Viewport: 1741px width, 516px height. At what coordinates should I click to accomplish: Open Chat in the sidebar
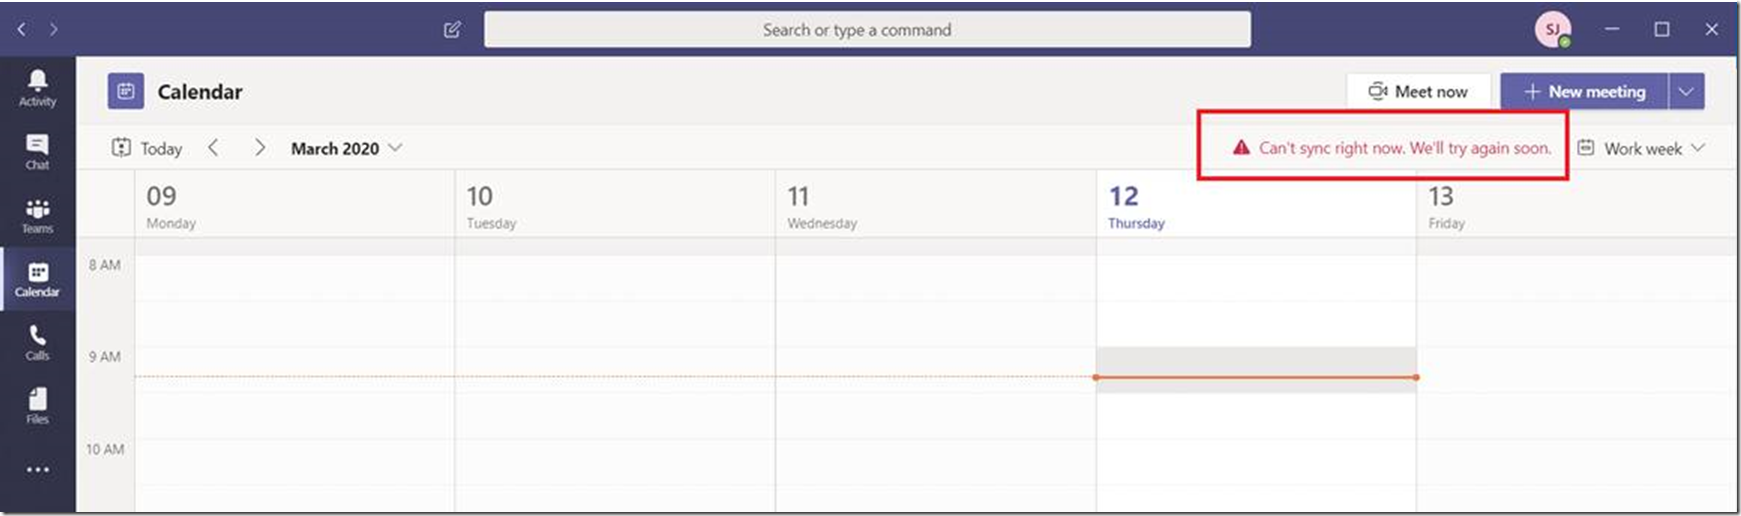pos(37,152)
